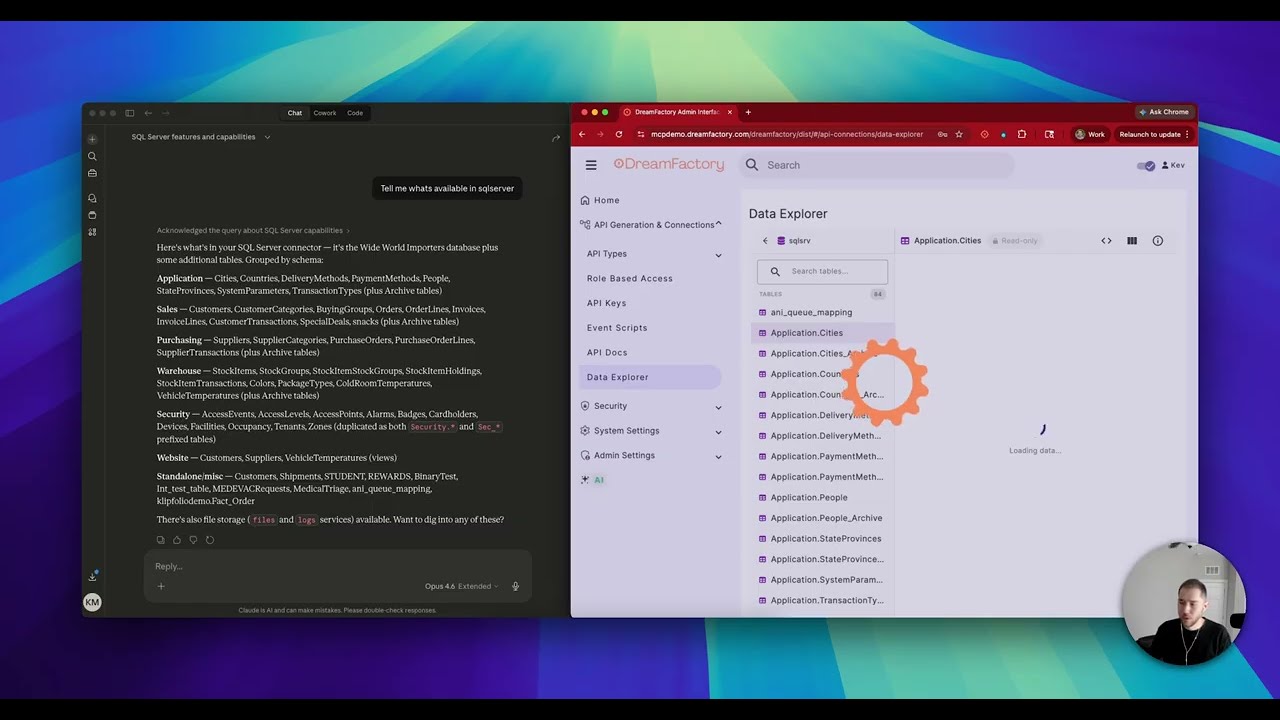Open the Chrome extensions puzzle icon
Image resolution: width=1280 pixels, height=720 pixels.
1022,134
